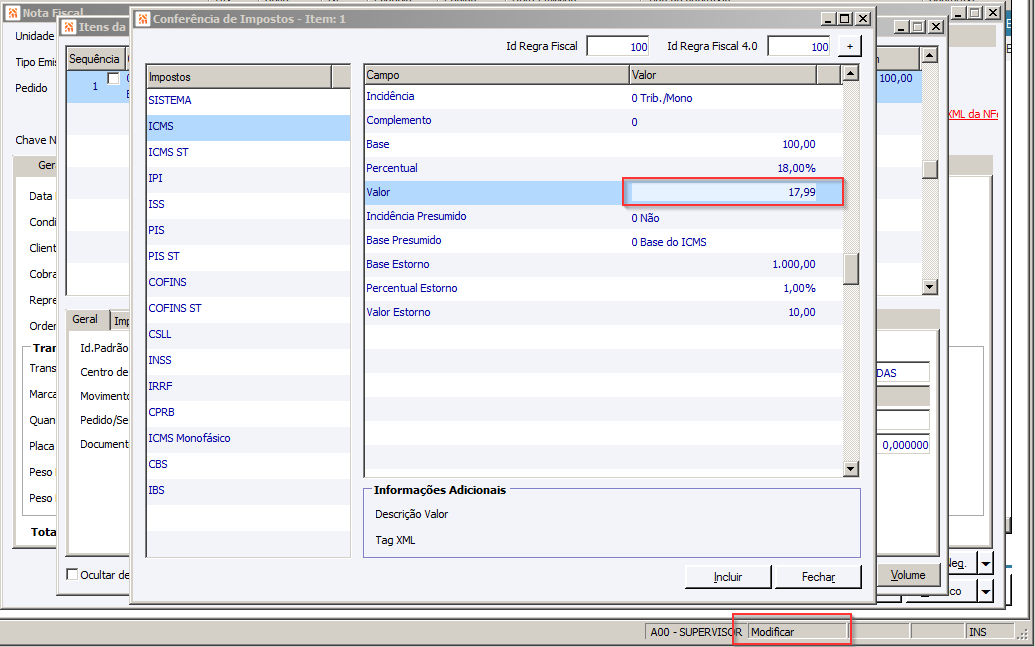
Task: Click the Valor column header
Action: pyautogui.click(x=723, y=75)
